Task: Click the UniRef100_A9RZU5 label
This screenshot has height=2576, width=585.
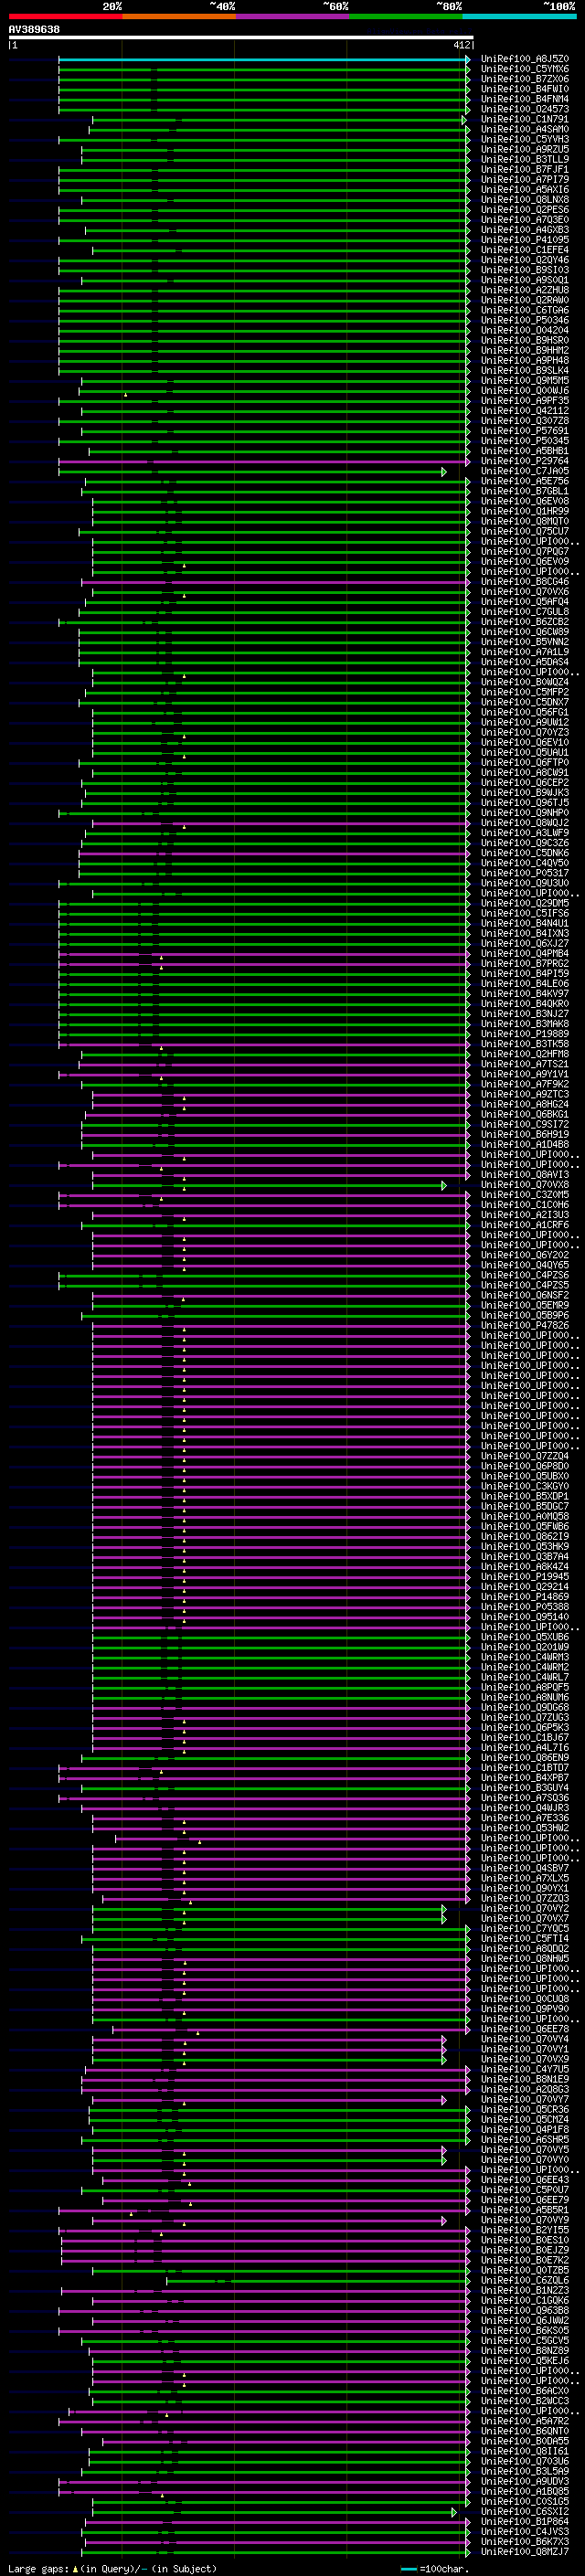Action: [525, 149]
